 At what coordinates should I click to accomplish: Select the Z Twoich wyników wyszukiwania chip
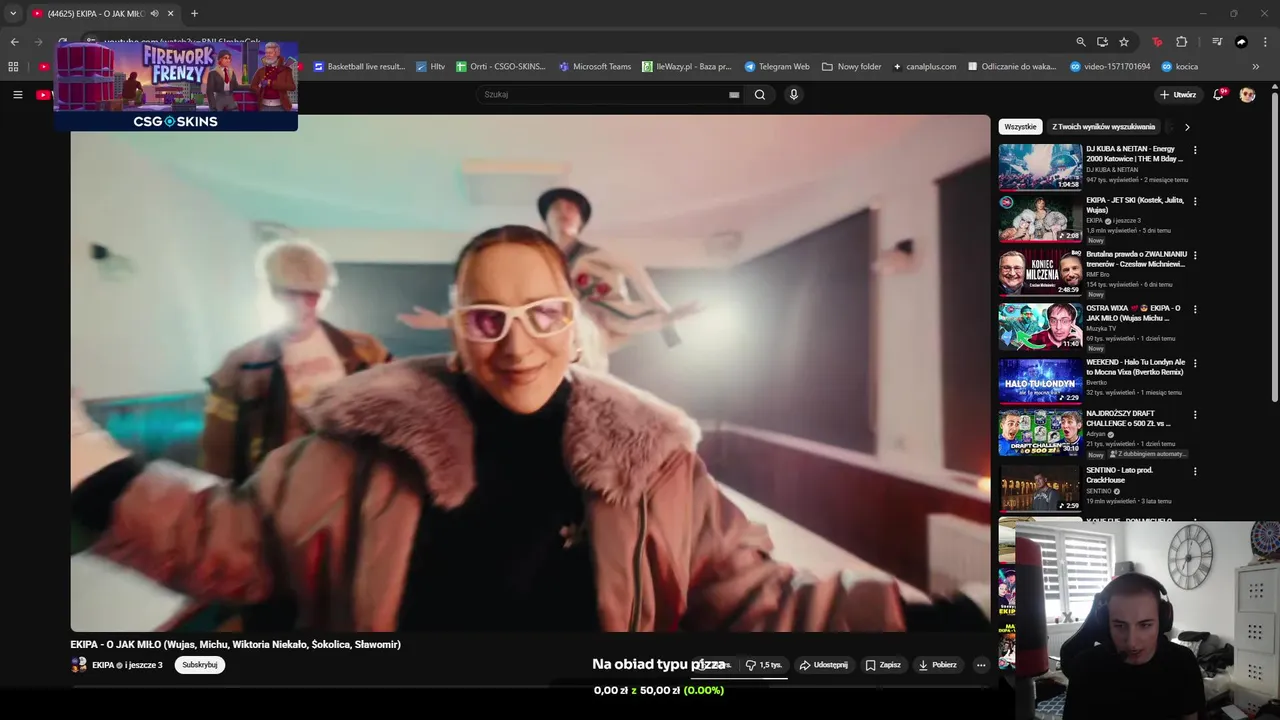point(1103,127)
